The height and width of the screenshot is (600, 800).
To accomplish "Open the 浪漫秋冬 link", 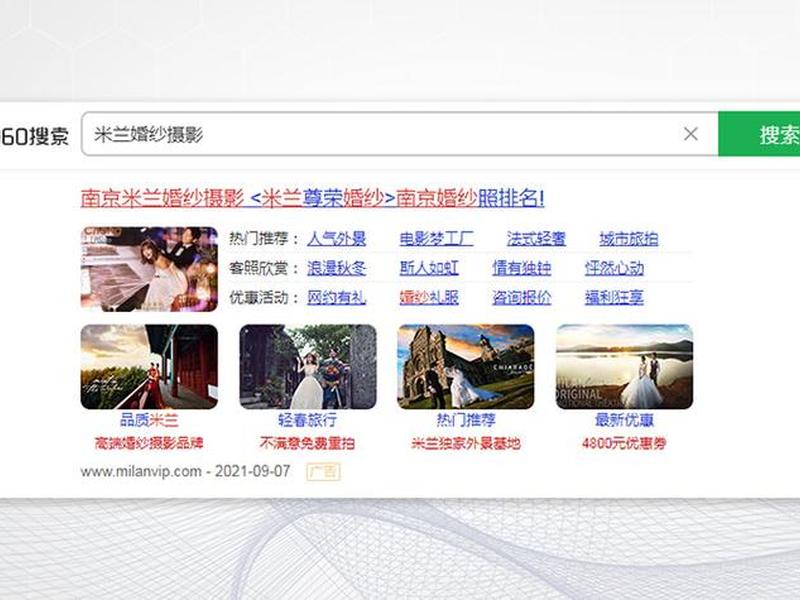I will click(x=337, y=268).
